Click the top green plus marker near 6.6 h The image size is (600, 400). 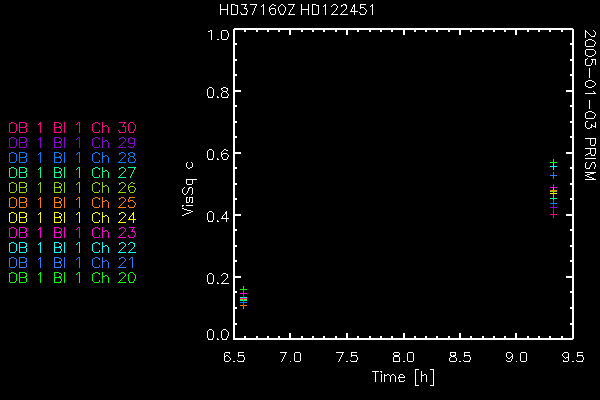pyautogui.click(x=243, y=289)
